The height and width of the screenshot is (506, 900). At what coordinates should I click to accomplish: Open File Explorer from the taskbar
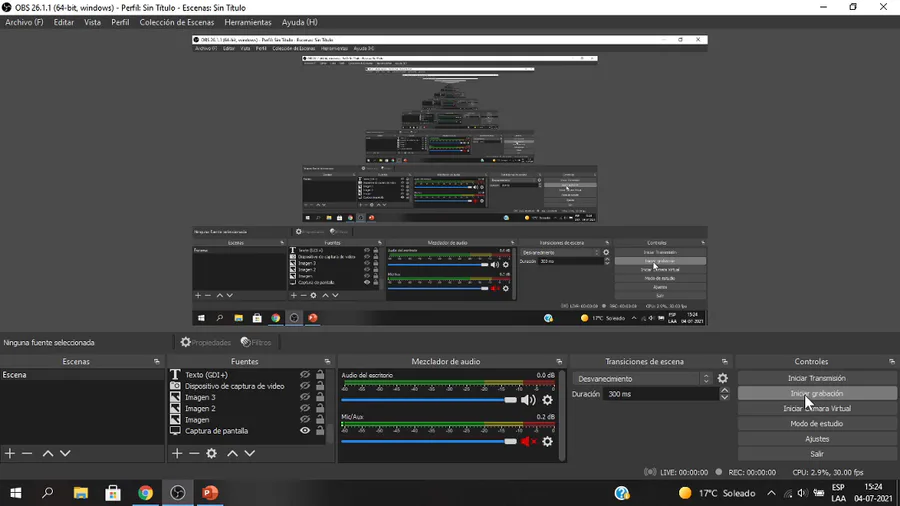[x=80, y=493]
